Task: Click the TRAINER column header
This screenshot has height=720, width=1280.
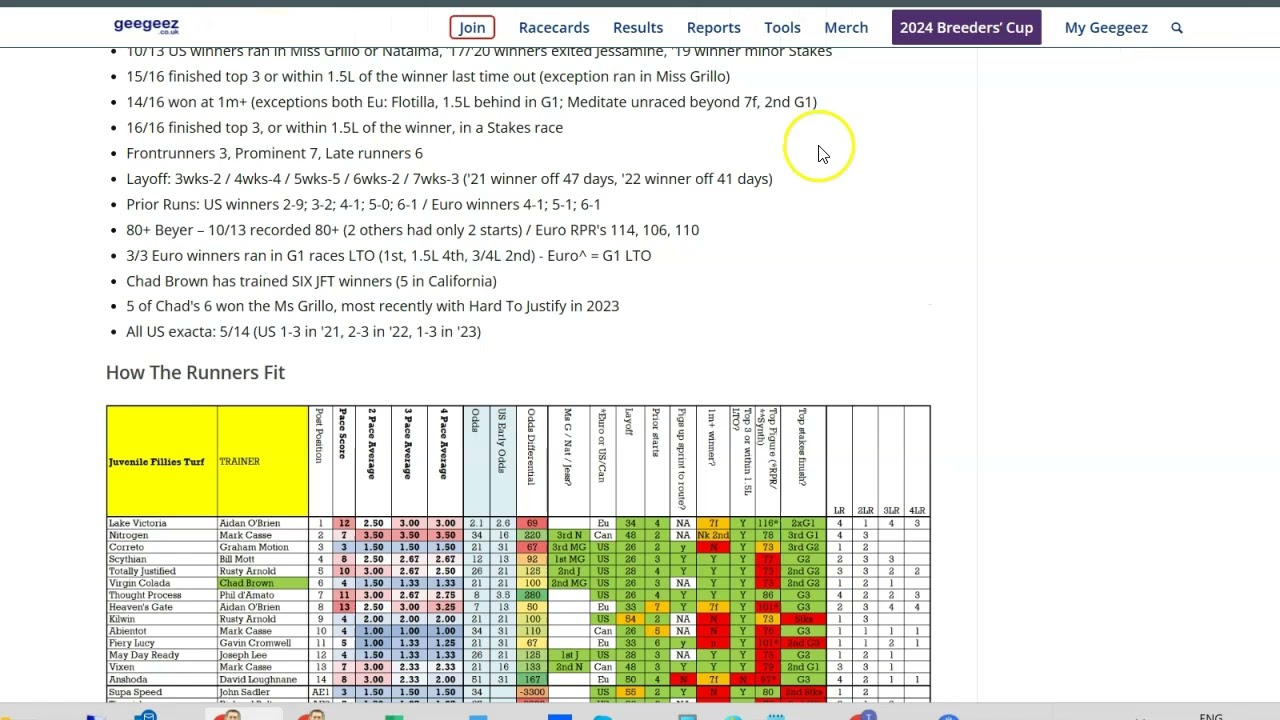Action: point(240,461)
